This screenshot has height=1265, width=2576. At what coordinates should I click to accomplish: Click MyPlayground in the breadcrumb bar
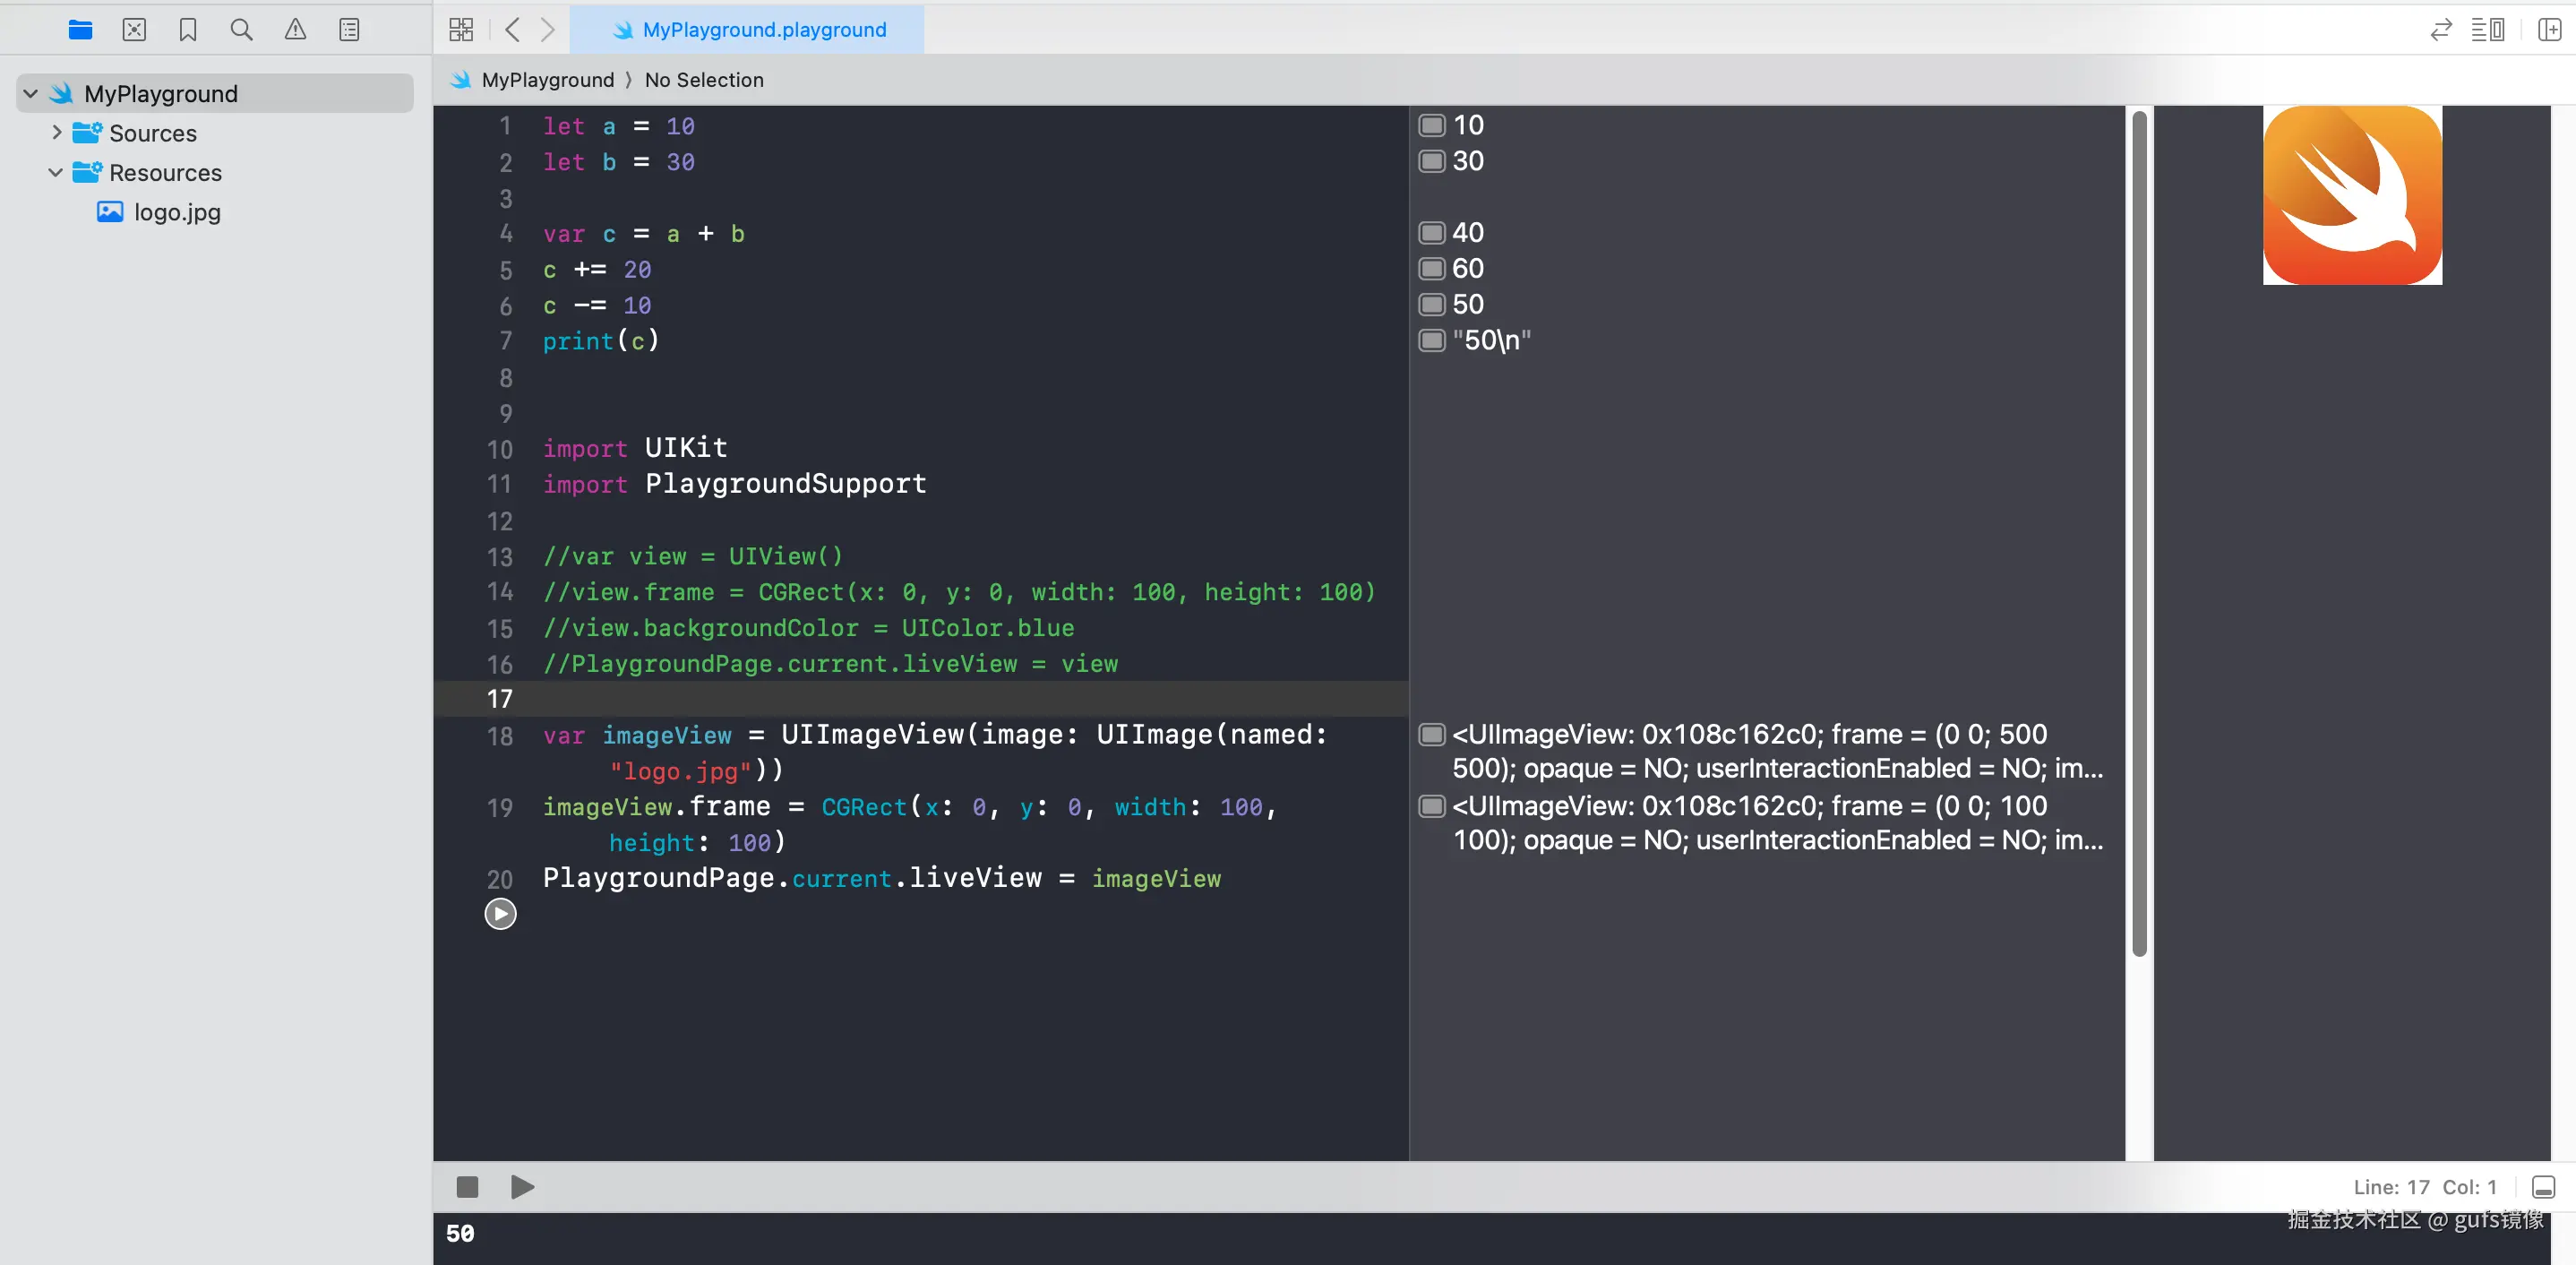coord(547,80)
